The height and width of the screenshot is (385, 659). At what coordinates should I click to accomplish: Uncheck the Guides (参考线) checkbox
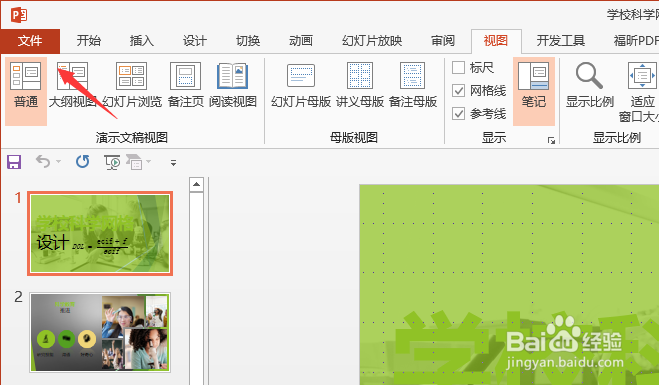[458, 113]
